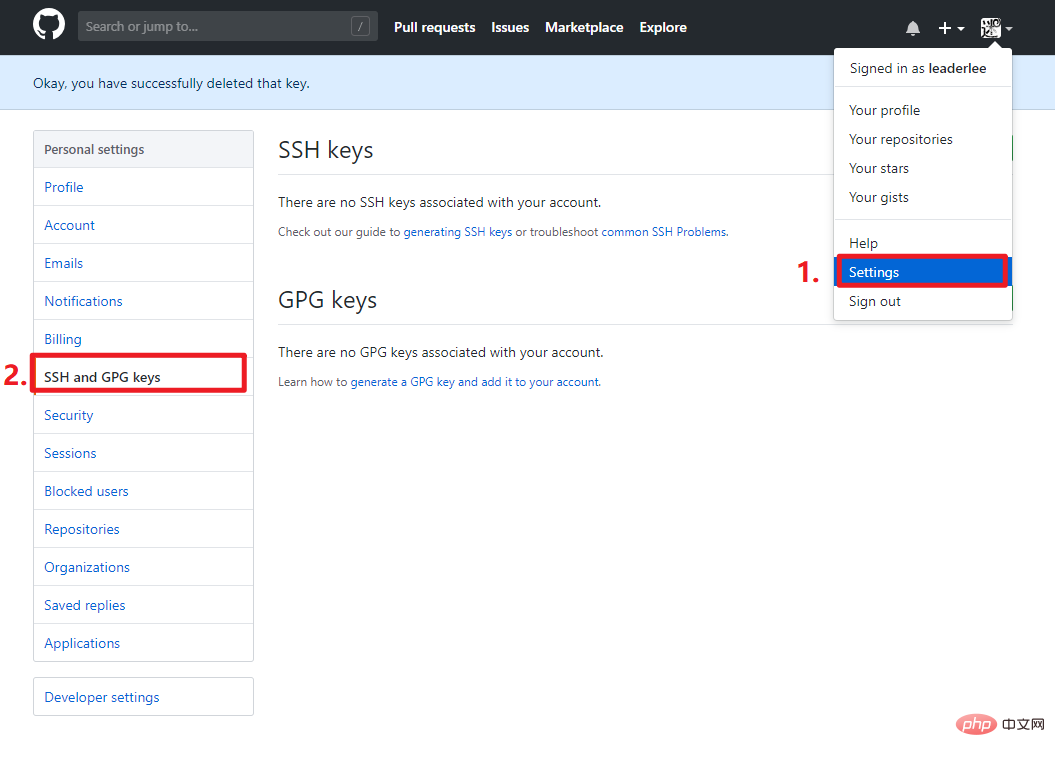Image resolution: width=1055 pixels, height=757 pixels.
Task: Open common SSH Problems link
Action: click(x=663, y=232)
